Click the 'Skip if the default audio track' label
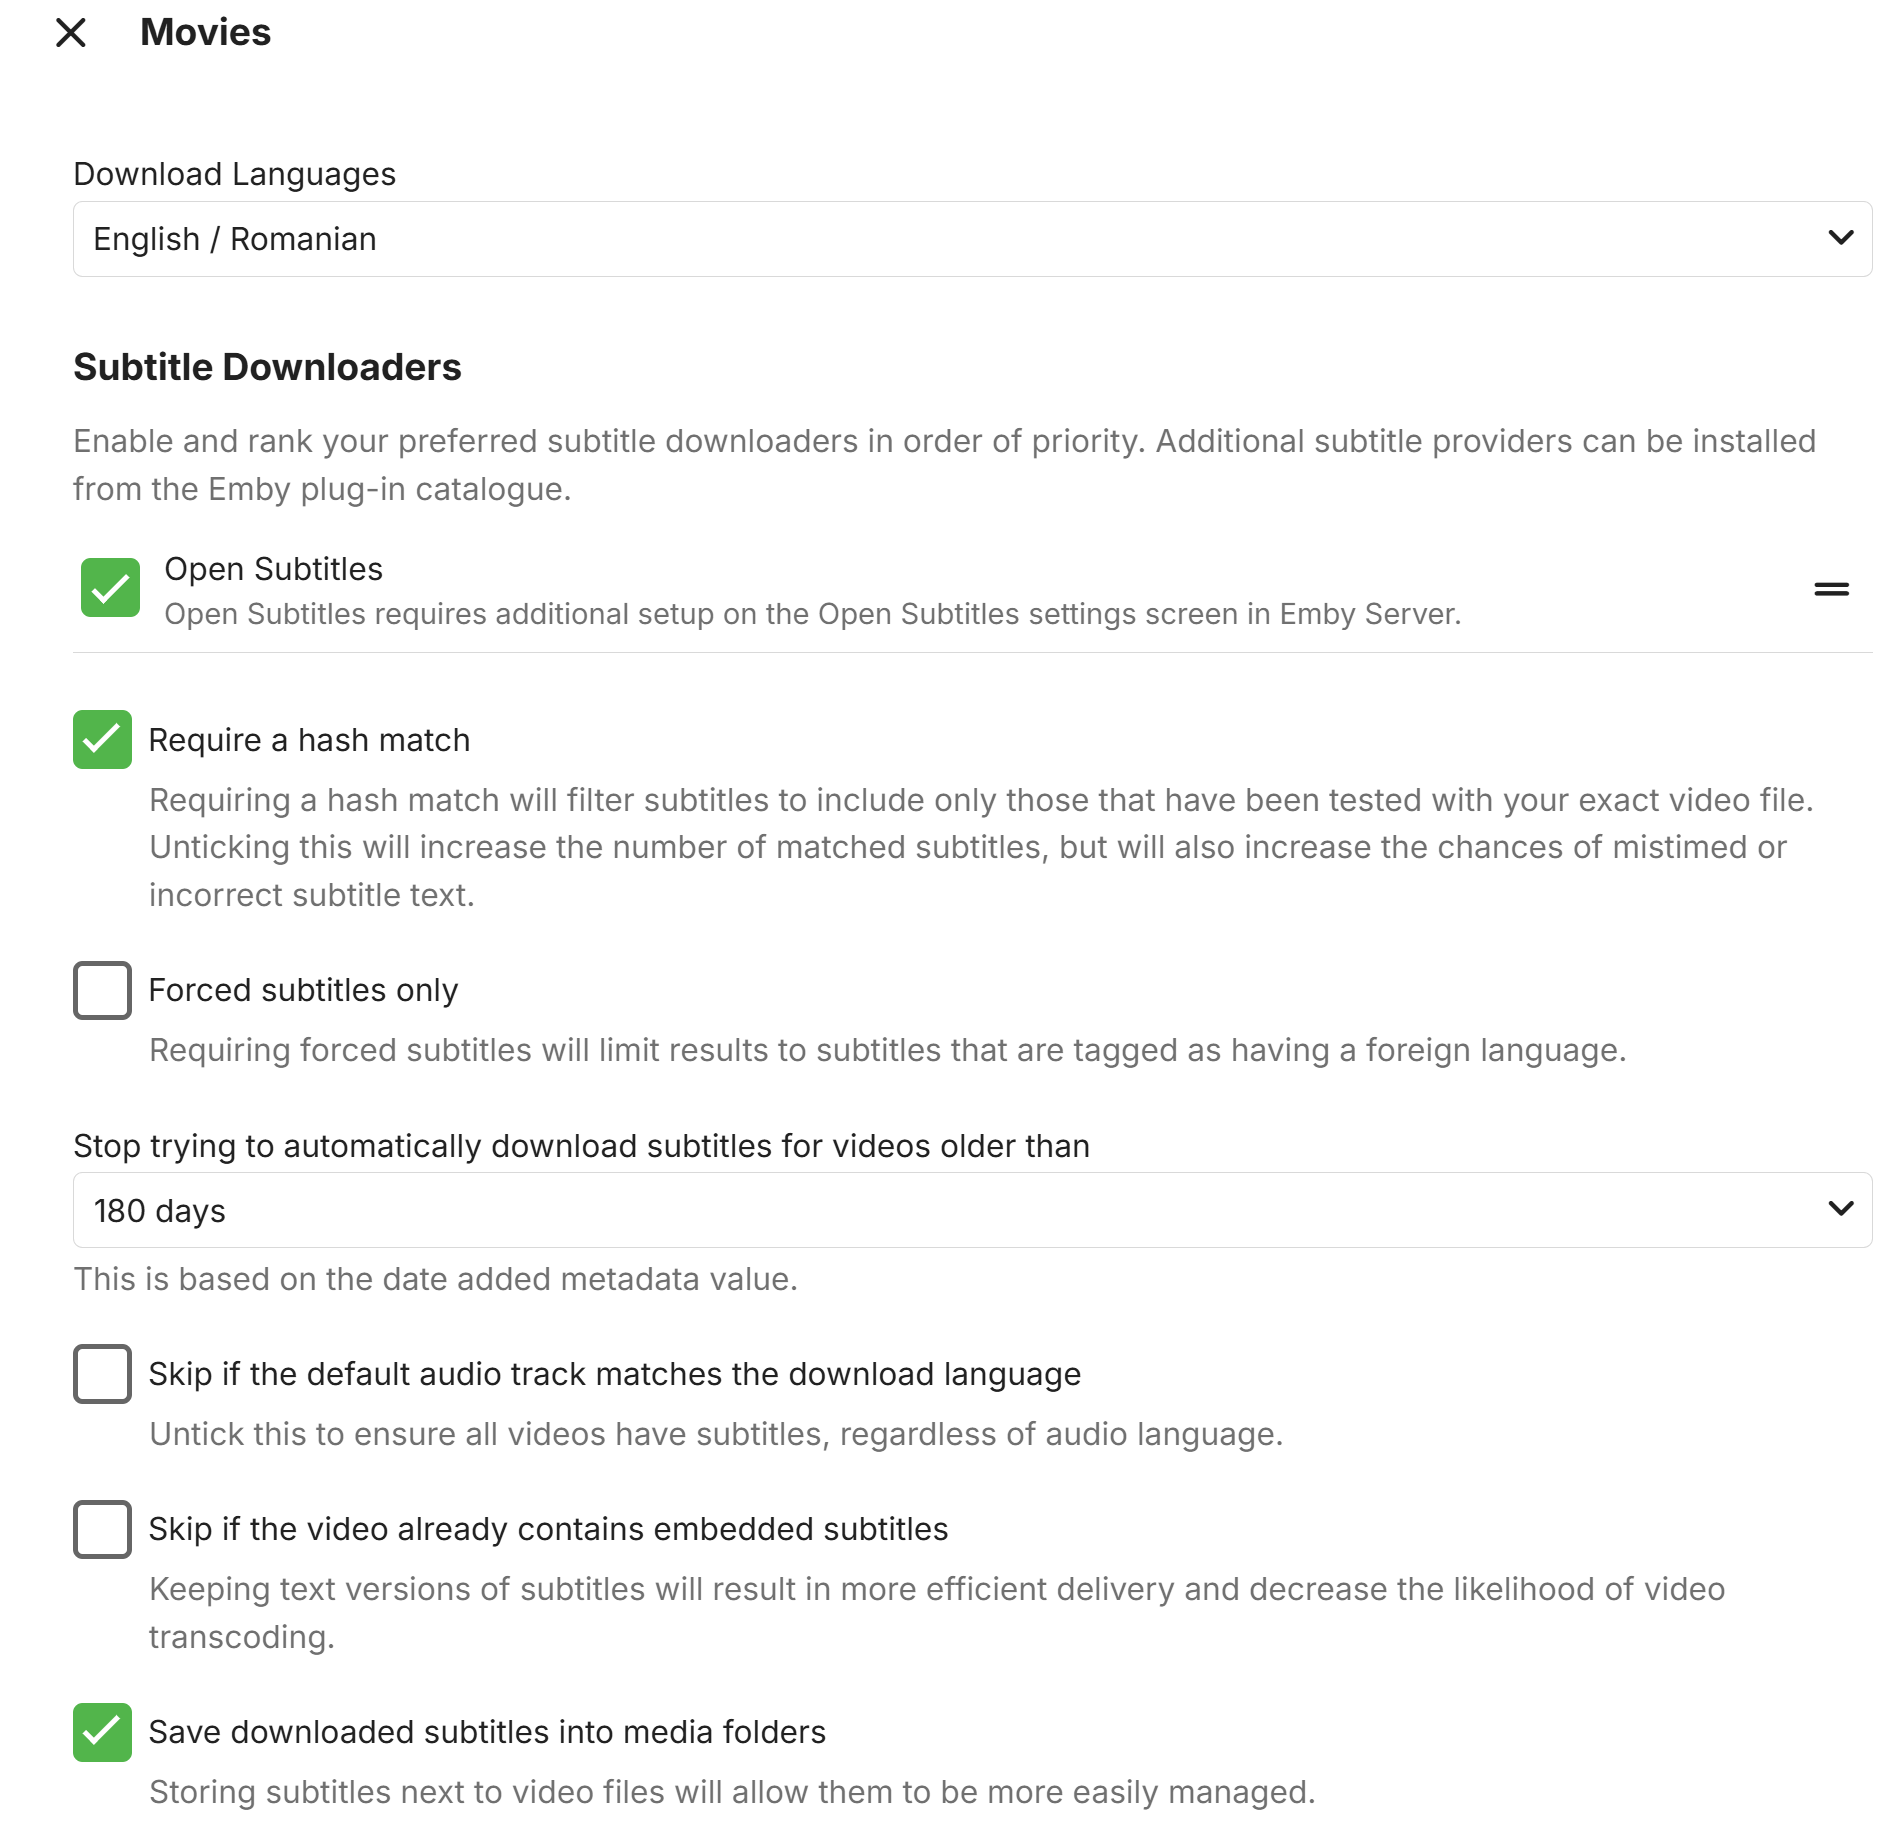Screen dimensions: 1903x1822 click(x=614, y=1374)
